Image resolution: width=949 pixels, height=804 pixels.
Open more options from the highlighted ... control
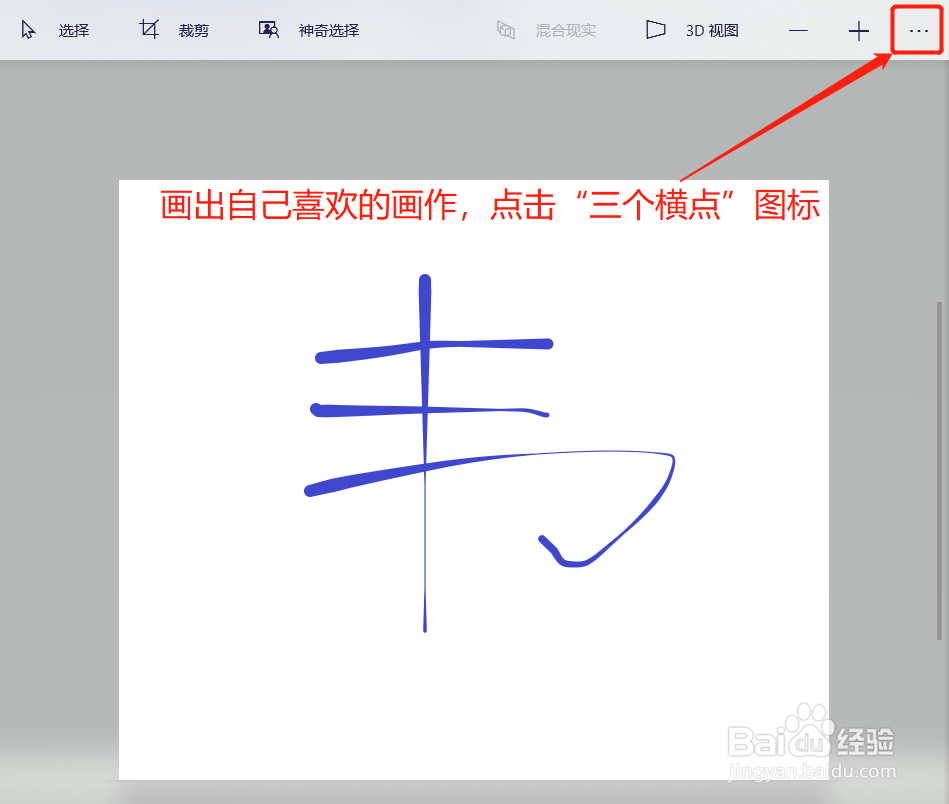click(916, 31)
